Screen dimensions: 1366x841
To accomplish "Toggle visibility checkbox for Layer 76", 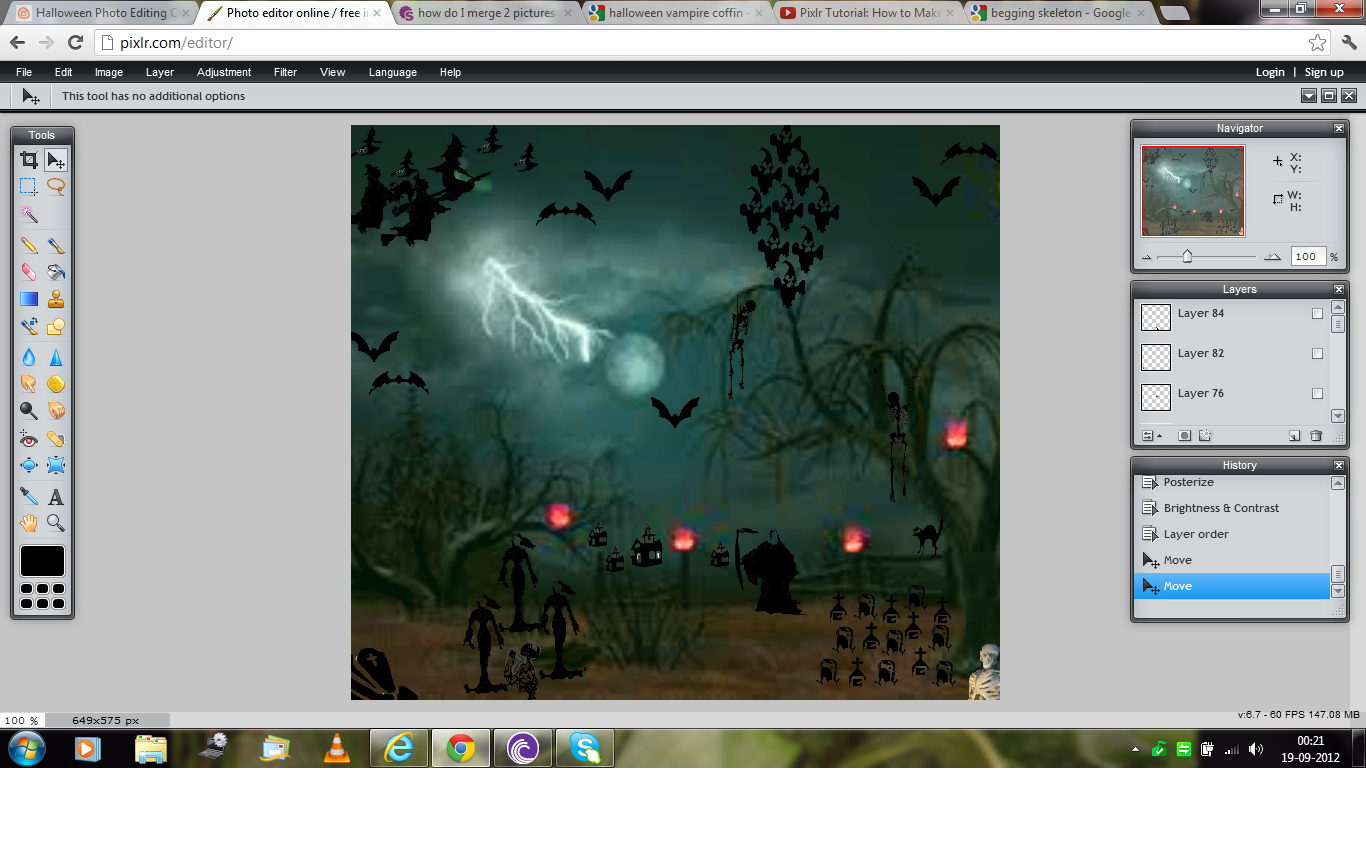I will (1317, 393).
